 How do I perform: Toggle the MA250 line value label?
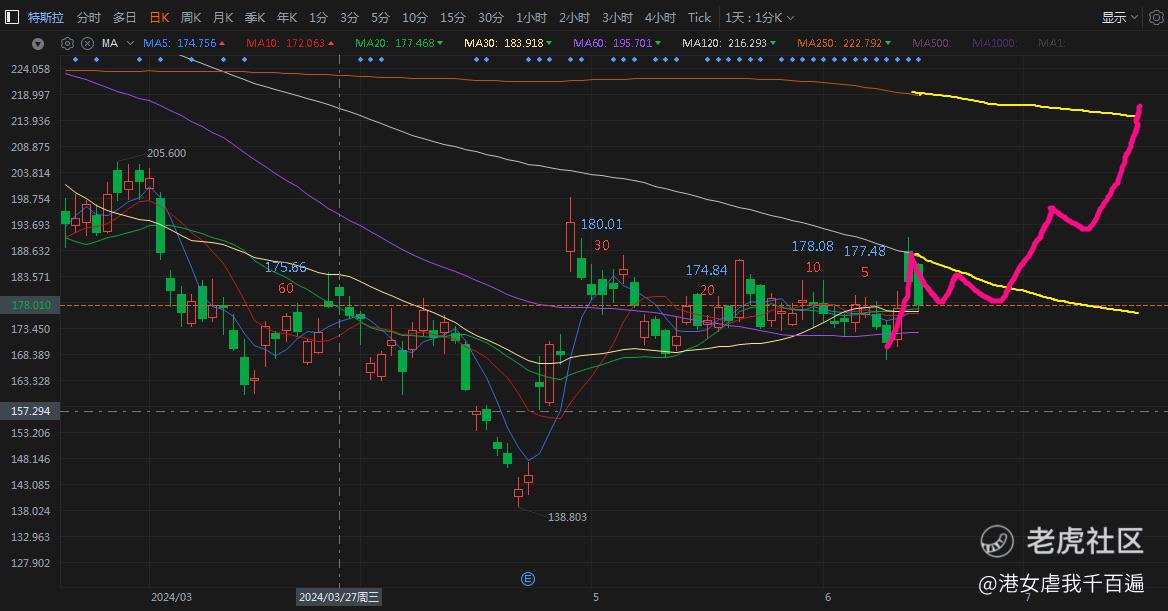click(x=844, y=43)
